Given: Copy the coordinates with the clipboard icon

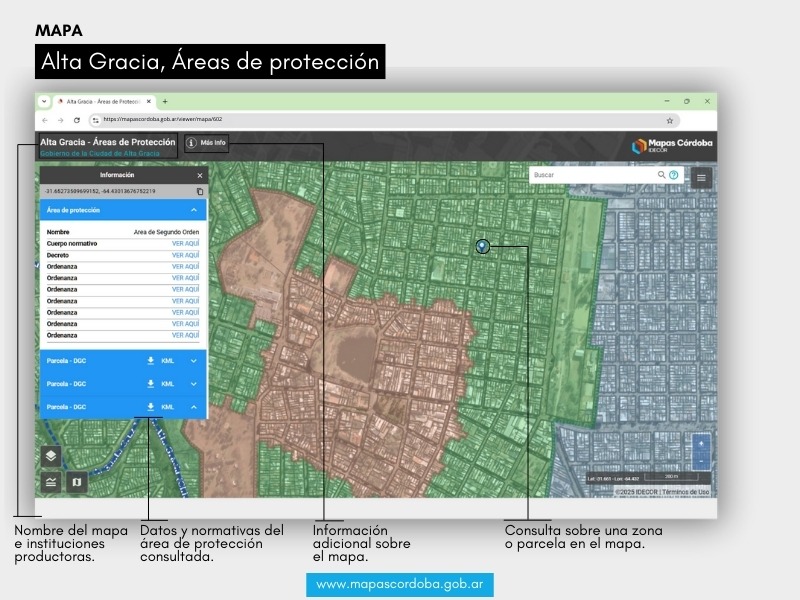Looking at the screenshot, I should coord(199,191).
